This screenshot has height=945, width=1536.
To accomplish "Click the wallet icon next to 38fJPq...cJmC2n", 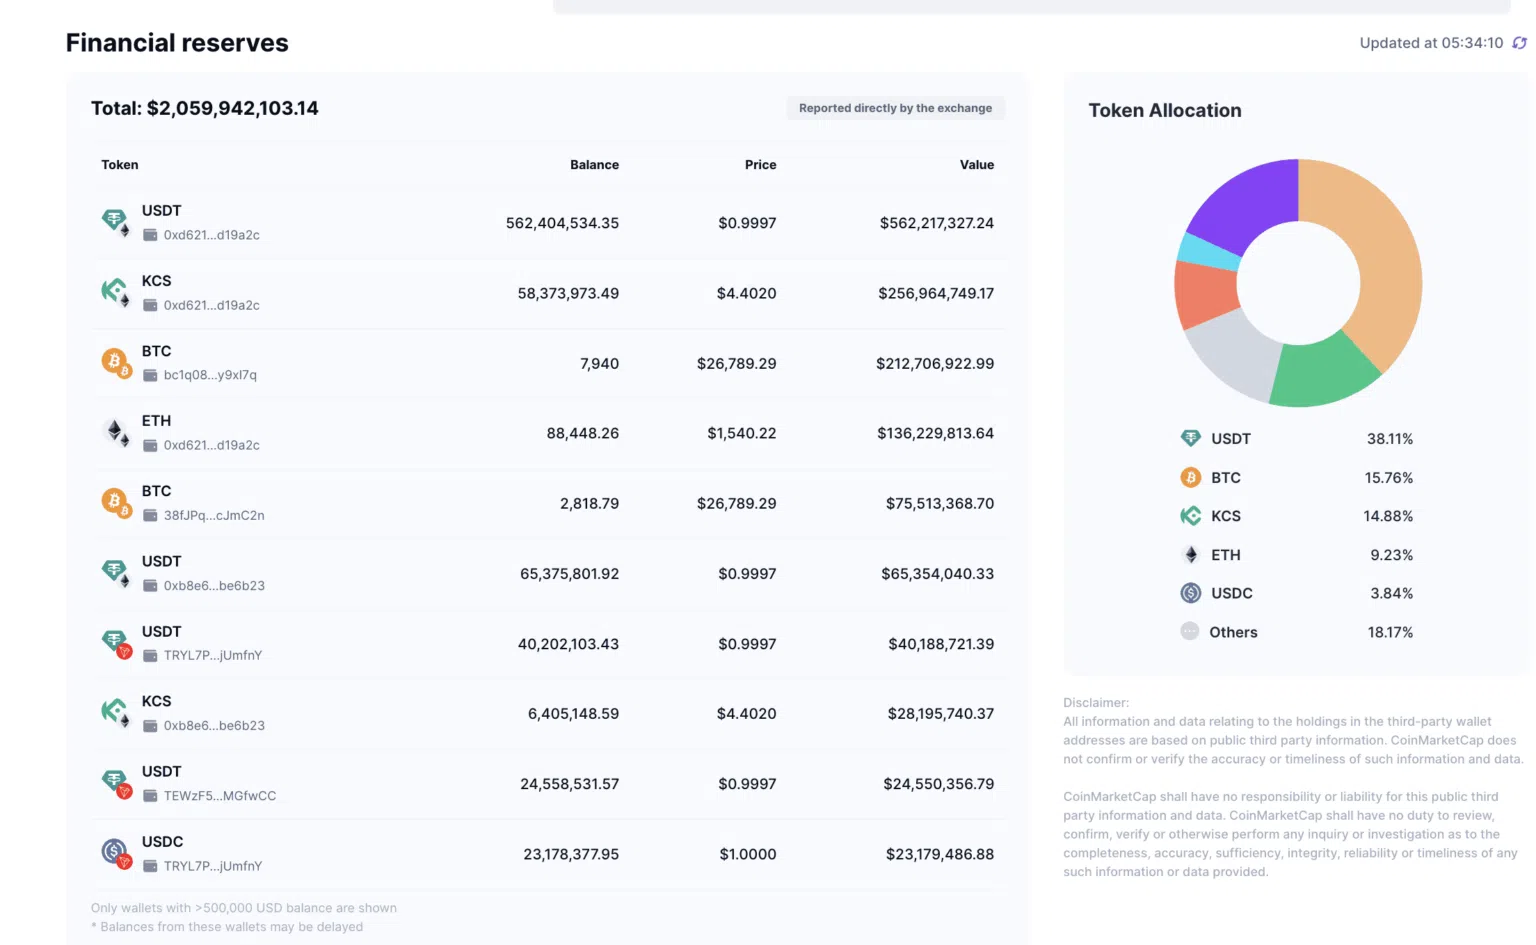I will tap(150, 516).
